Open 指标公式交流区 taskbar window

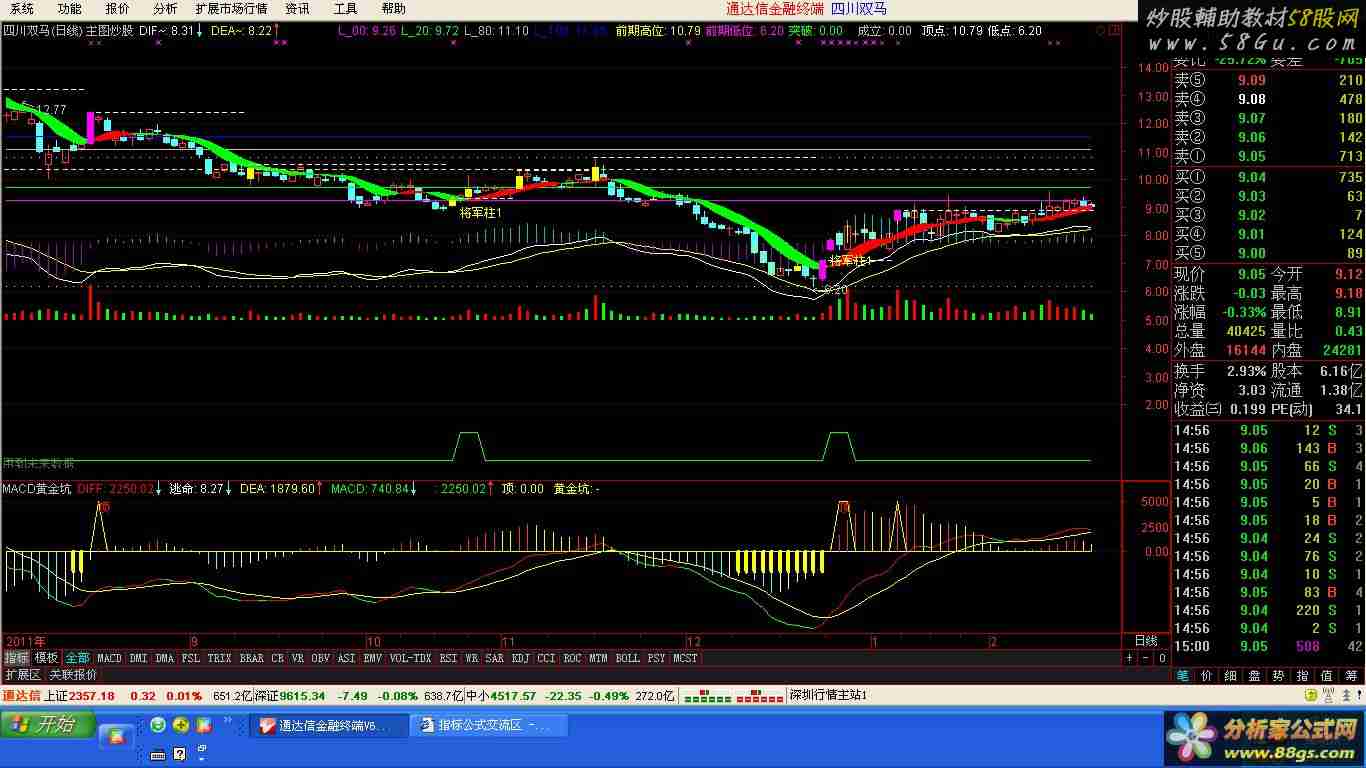(x=488, y=725)
